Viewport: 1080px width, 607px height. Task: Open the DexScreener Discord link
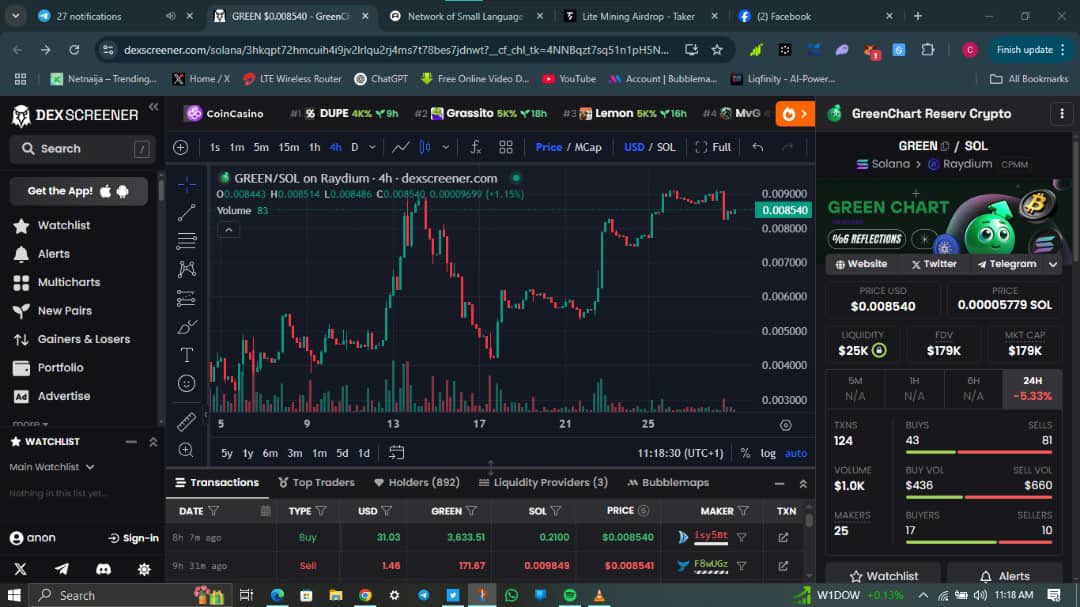click(x=103, y=569)
